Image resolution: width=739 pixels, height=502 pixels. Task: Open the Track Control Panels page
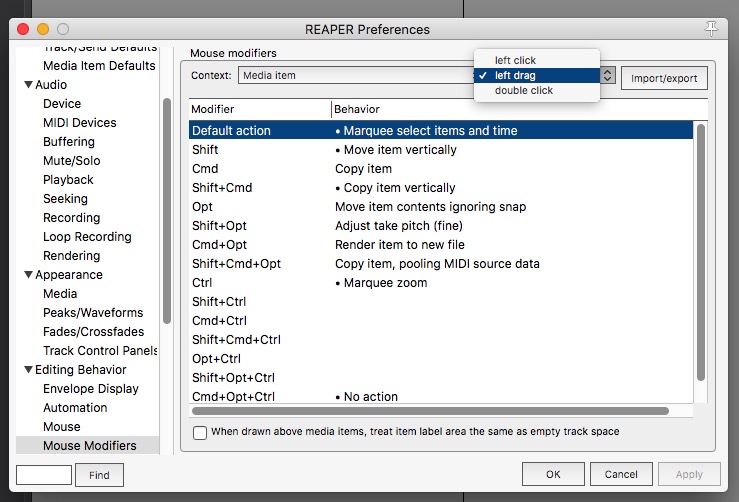click(x=100, y=351)
